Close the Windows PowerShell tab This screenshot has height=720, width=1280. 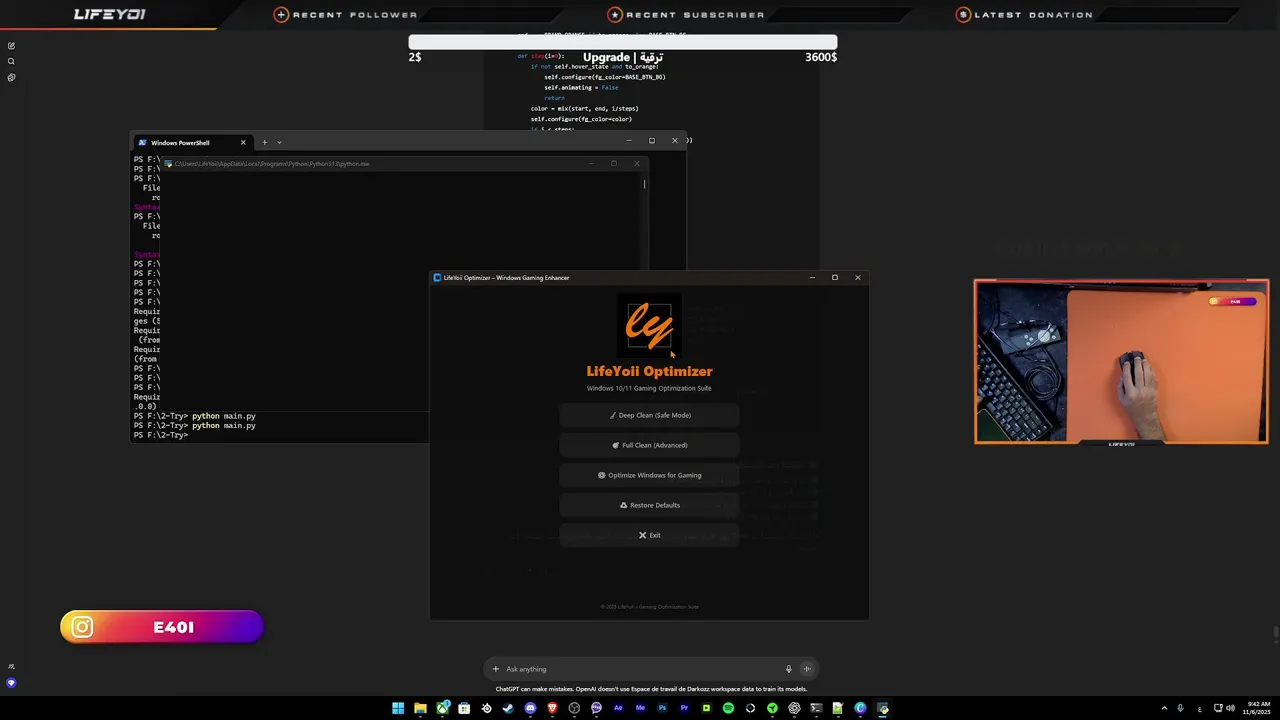click(x=243, y=142)
